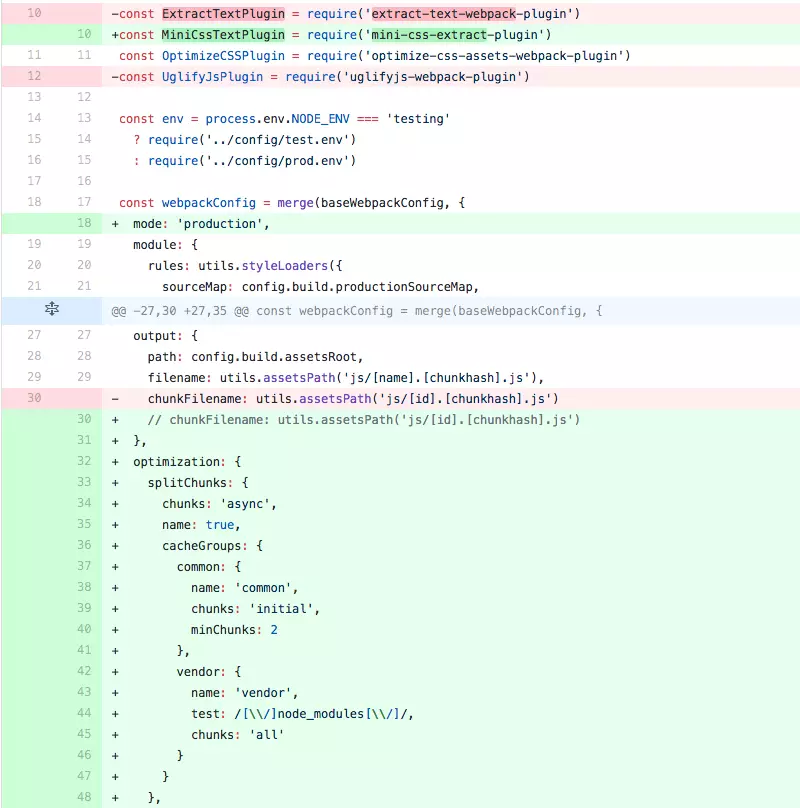Click added line name: 'common'

205,588
